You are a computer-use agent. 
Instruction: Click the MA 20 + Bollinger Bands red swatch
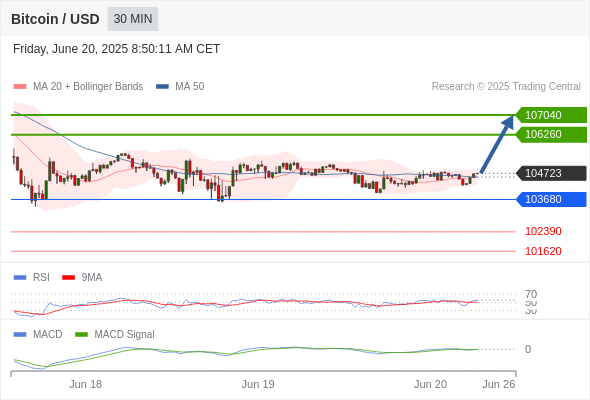pyautogui.click(x=20, y=87)
